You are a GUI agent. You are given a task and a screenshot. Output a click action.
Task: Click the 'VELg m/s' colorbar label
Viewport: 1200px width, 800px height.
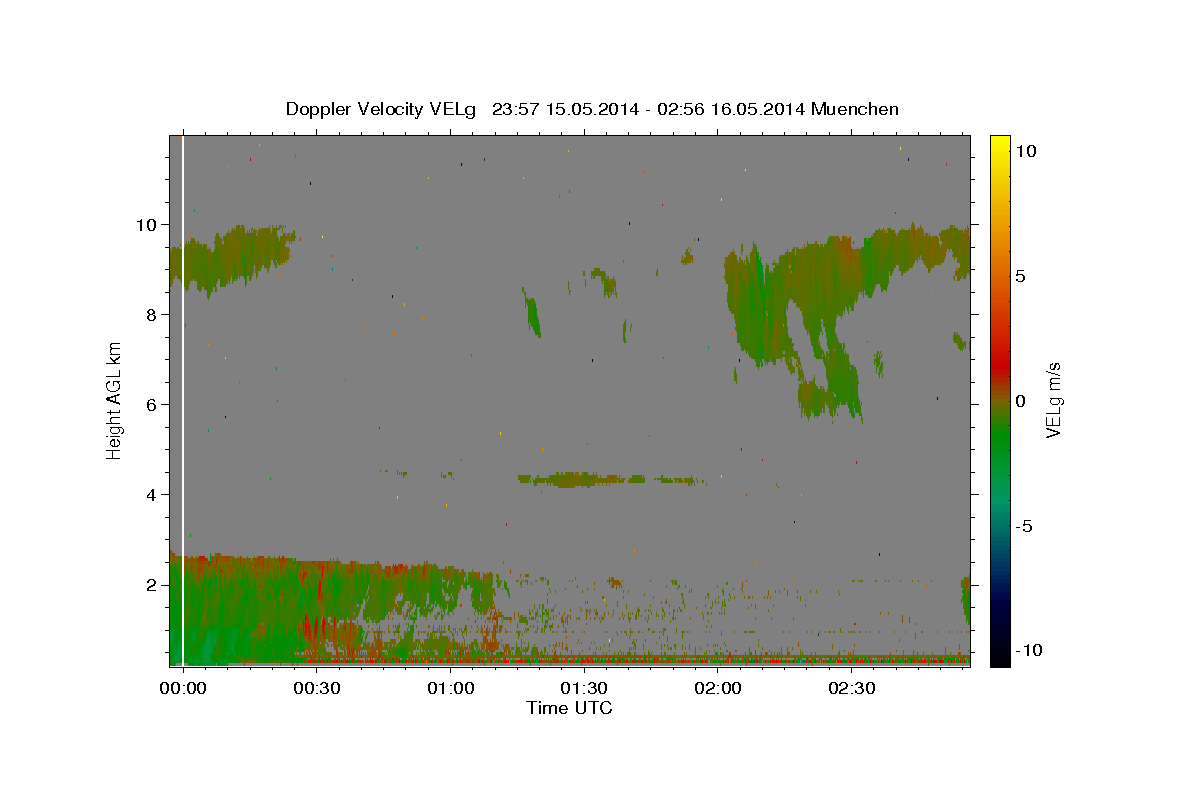pos(1054,400)
